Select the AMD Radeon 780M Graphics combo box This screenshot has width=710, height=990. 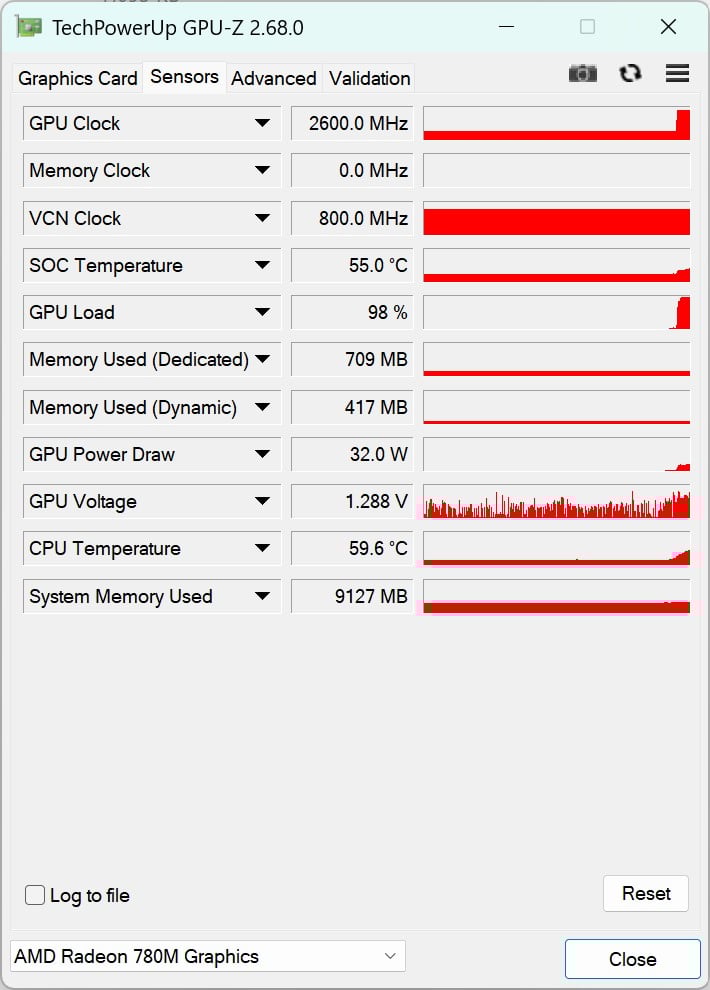click(x=207, y=956)
